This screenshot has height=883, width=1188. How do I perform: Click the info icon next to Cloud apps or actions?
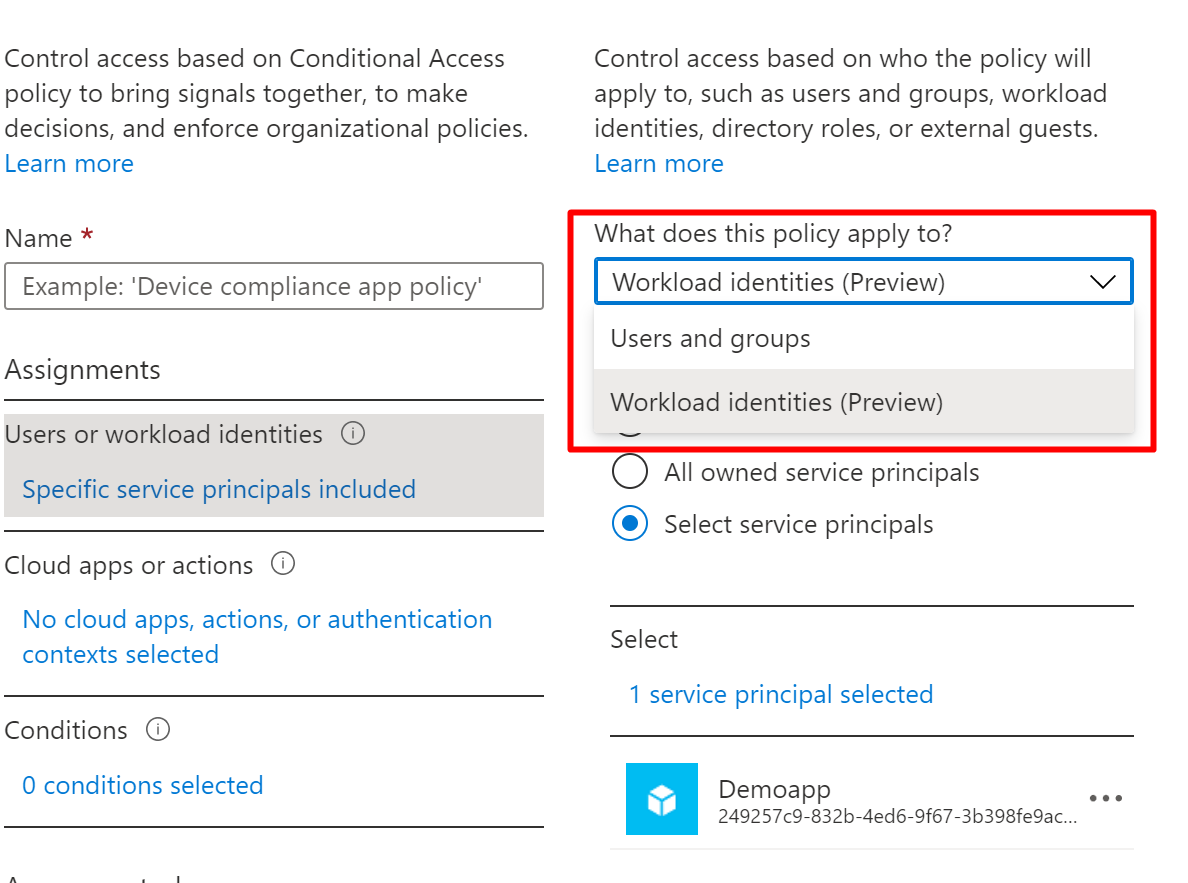(x=284, y=565)
